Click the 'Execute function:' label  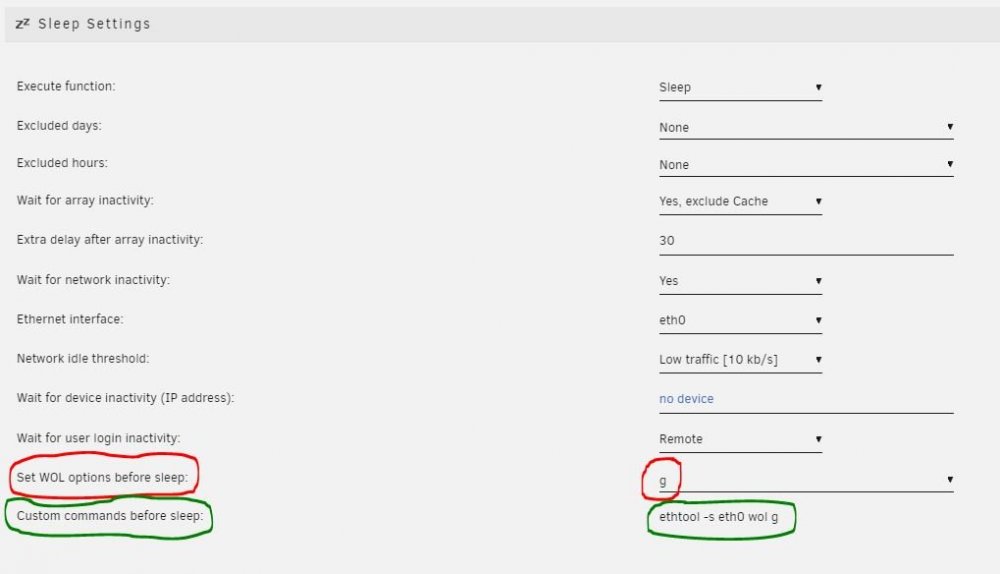[x=66, y=86]
